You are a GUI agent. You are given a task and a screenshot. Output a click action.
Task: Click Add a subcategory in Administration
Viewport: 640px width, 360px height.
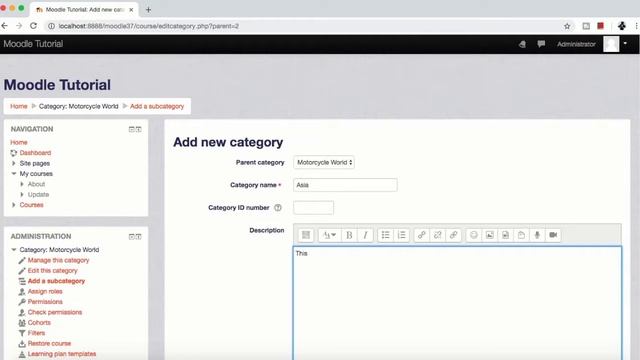pyautogui.click(x=56, y=281)
